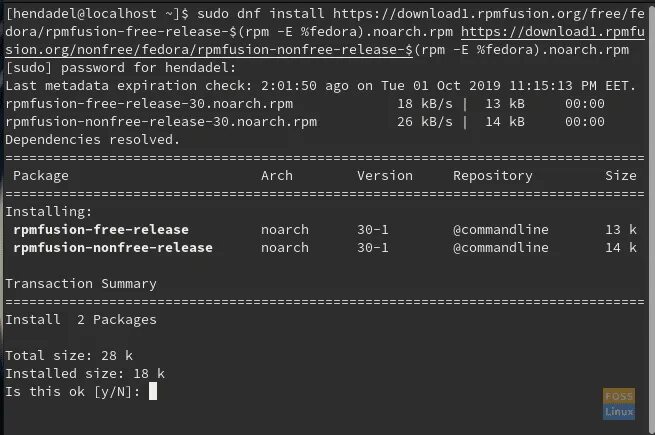Screen dimensions: 655x435
Task: Click the Transaction Summary heading
Action: pyautogui.click(x=81, y=284)
